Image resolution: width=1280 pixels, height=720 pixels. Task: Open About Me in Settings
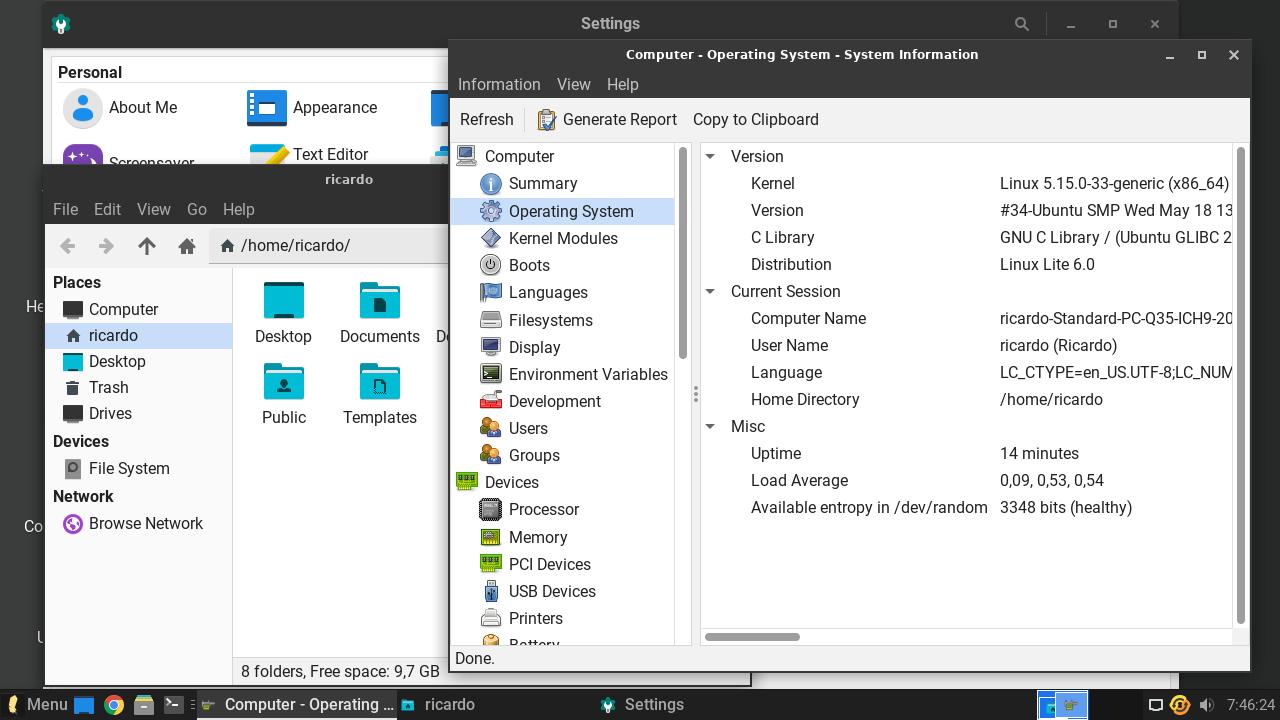pos(121,108)
